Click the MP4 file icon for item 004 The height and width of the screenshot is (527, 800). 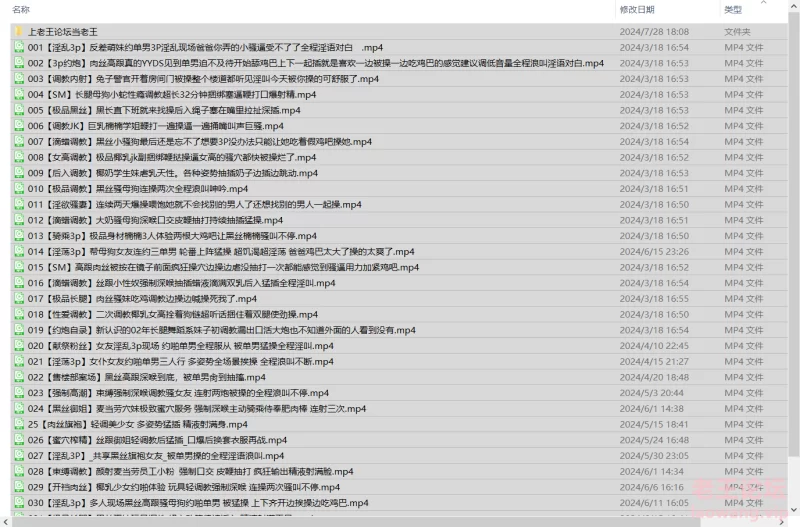point(19,94)
